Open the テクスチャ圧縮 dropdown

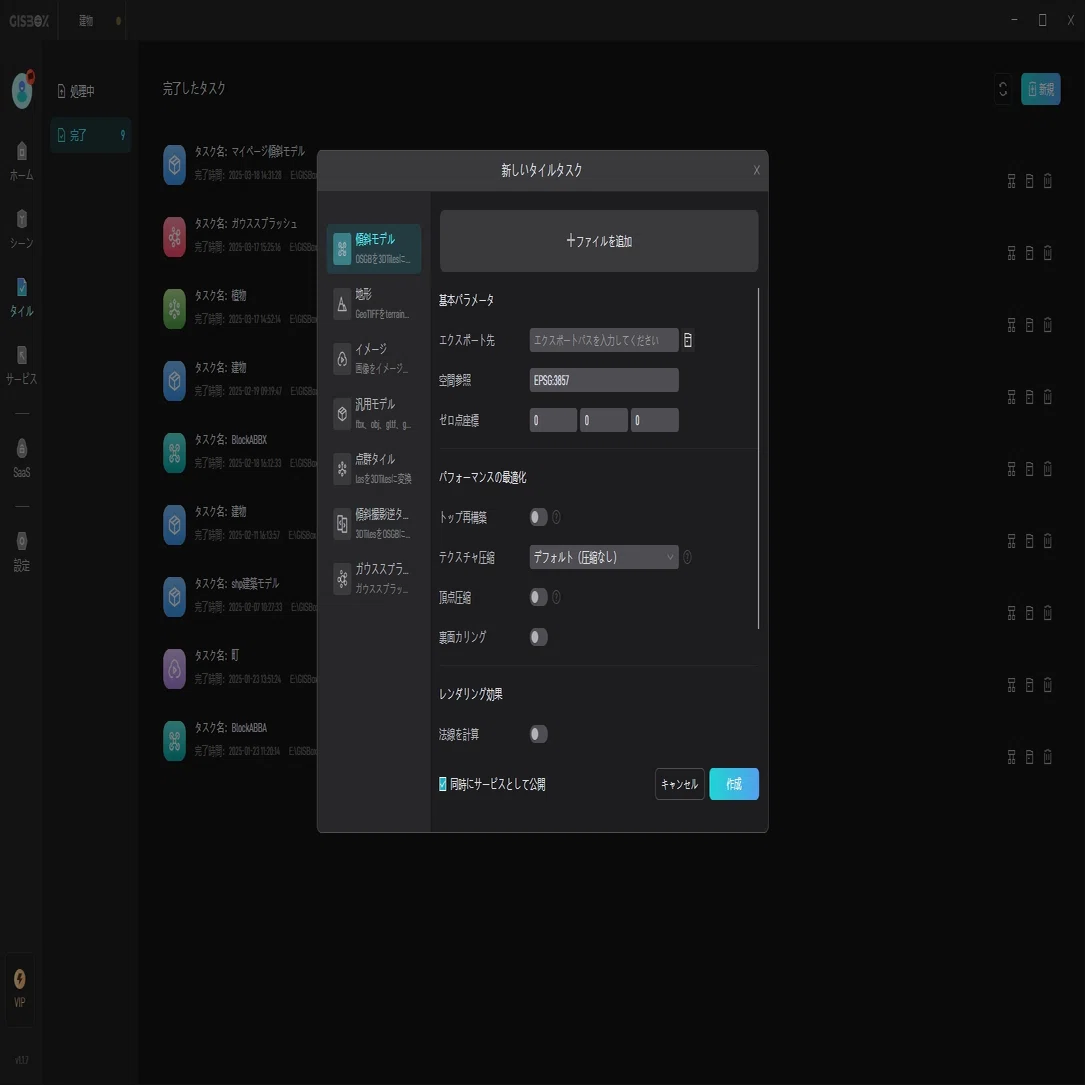(x=604, y=557)
